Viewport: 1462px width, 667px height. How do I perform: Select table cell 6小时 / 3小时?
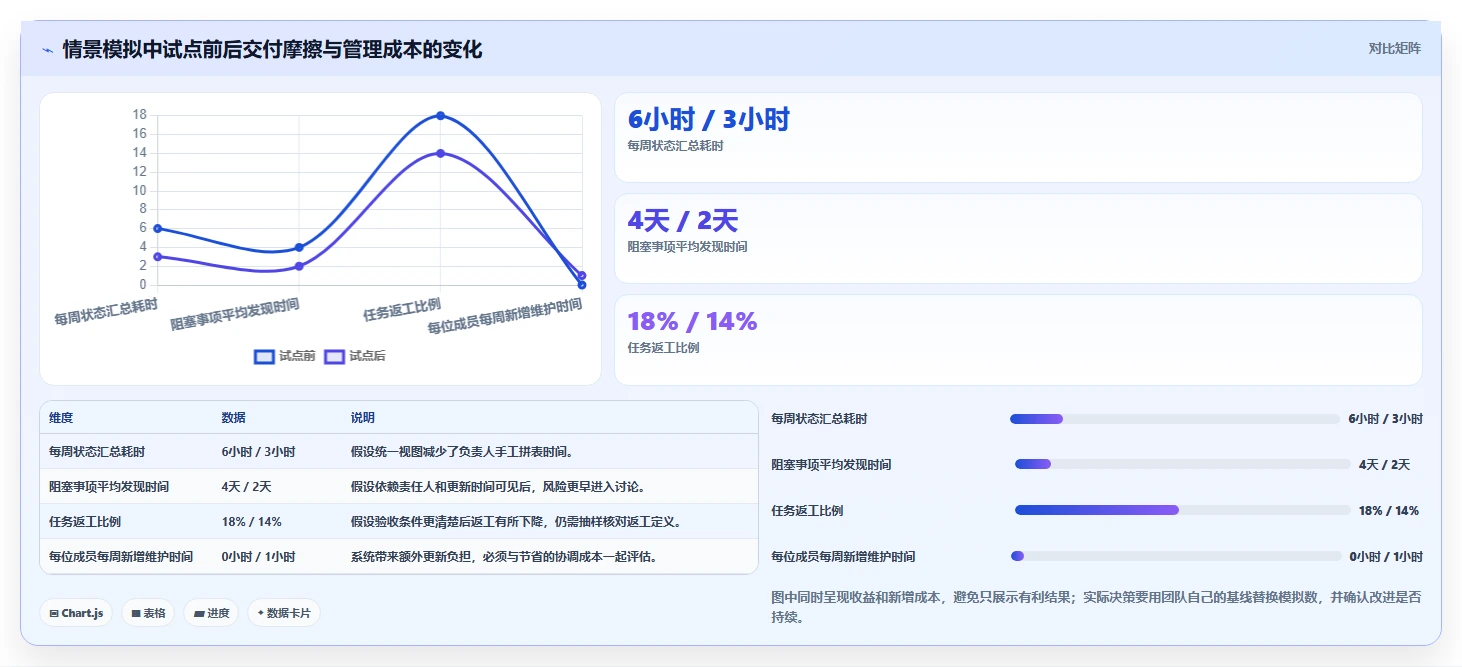pos(258,452)
